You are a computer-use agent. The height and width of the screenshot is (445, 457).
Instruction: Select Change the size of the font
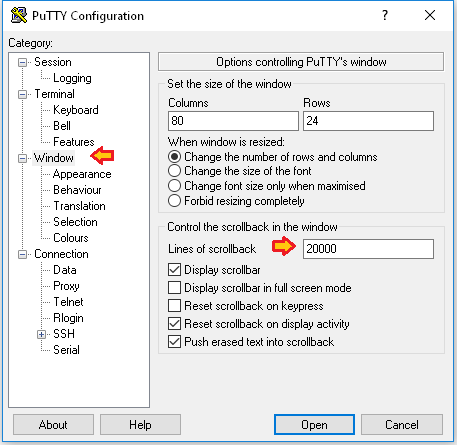(240, 171)
